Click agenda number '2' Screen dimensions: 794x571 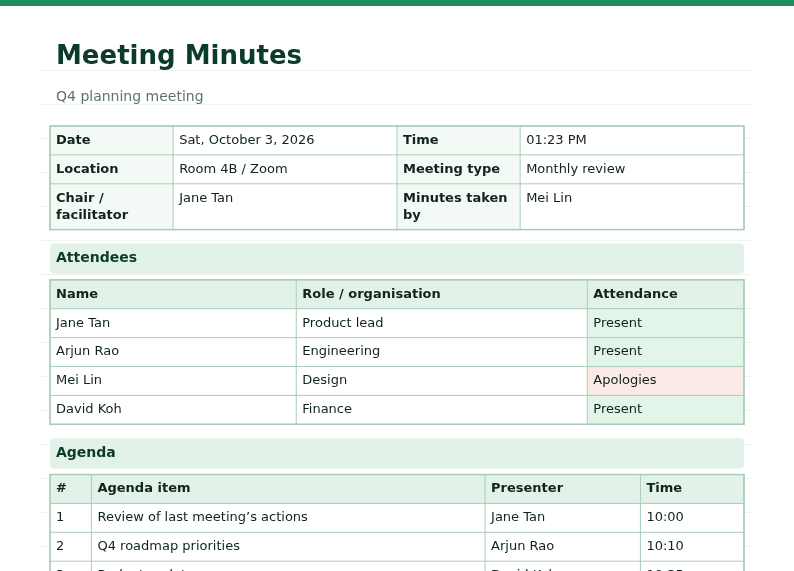(71, 546)
